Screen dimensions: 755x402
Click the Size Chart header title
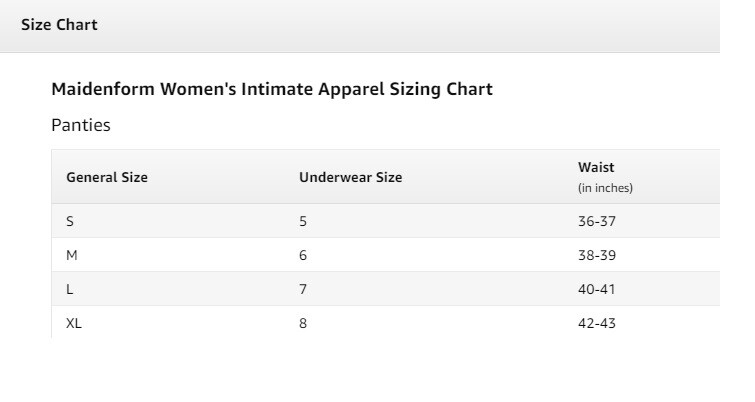click(x=59, y=25)
